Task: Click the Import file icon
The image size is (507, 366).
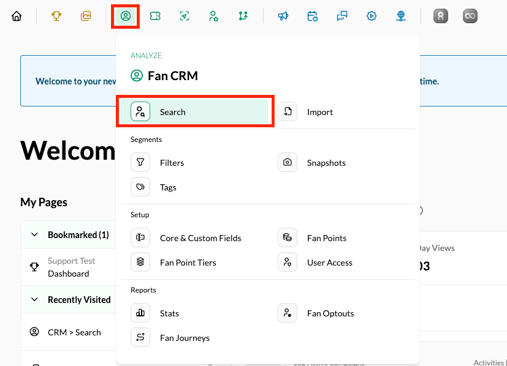Action: click(x=288, y=111)
